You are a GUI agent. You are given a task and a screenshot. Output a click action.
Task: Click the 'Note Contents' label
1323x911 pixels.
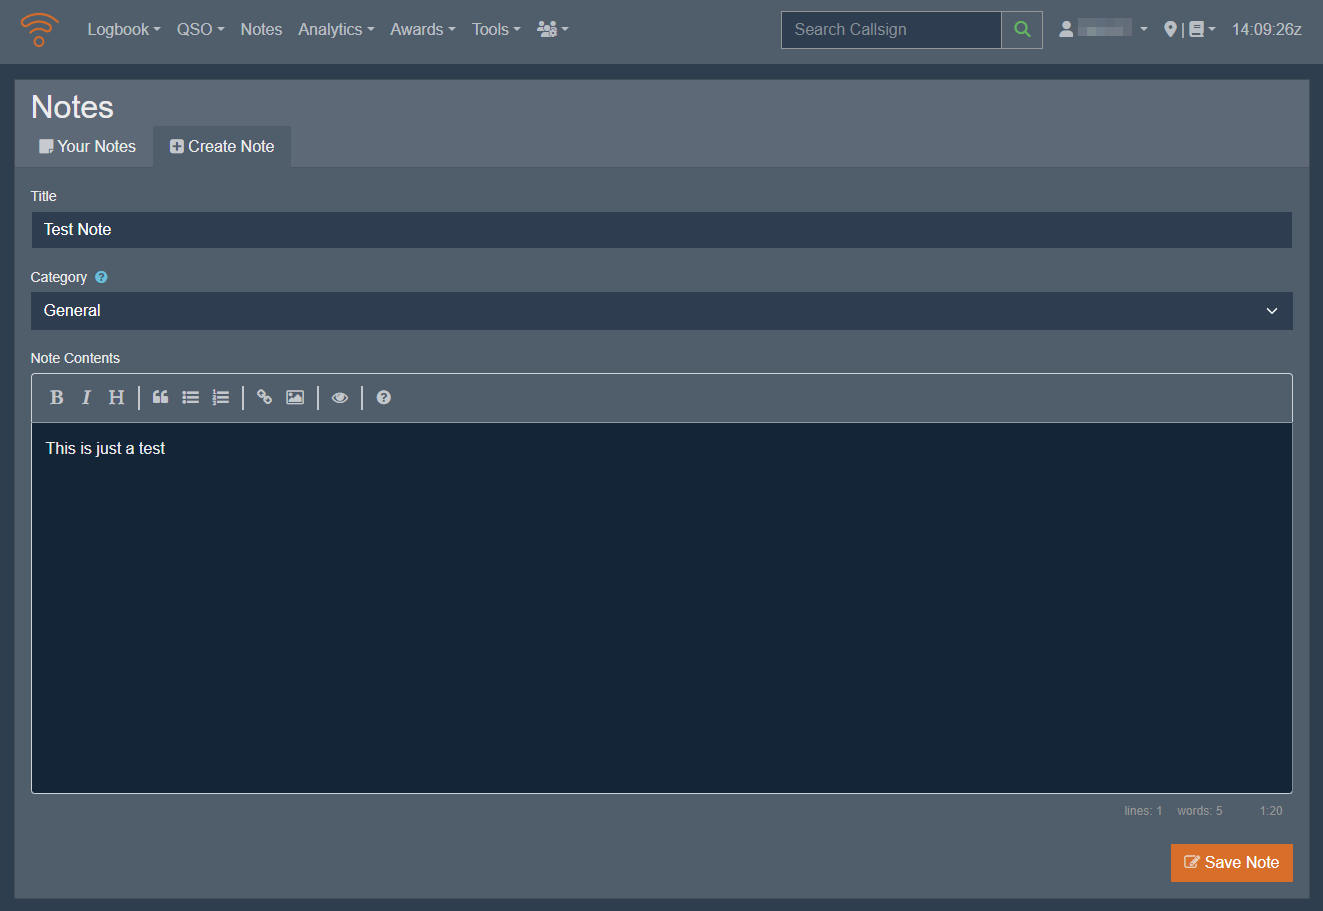pyautogui.click(x=75, y=358)
